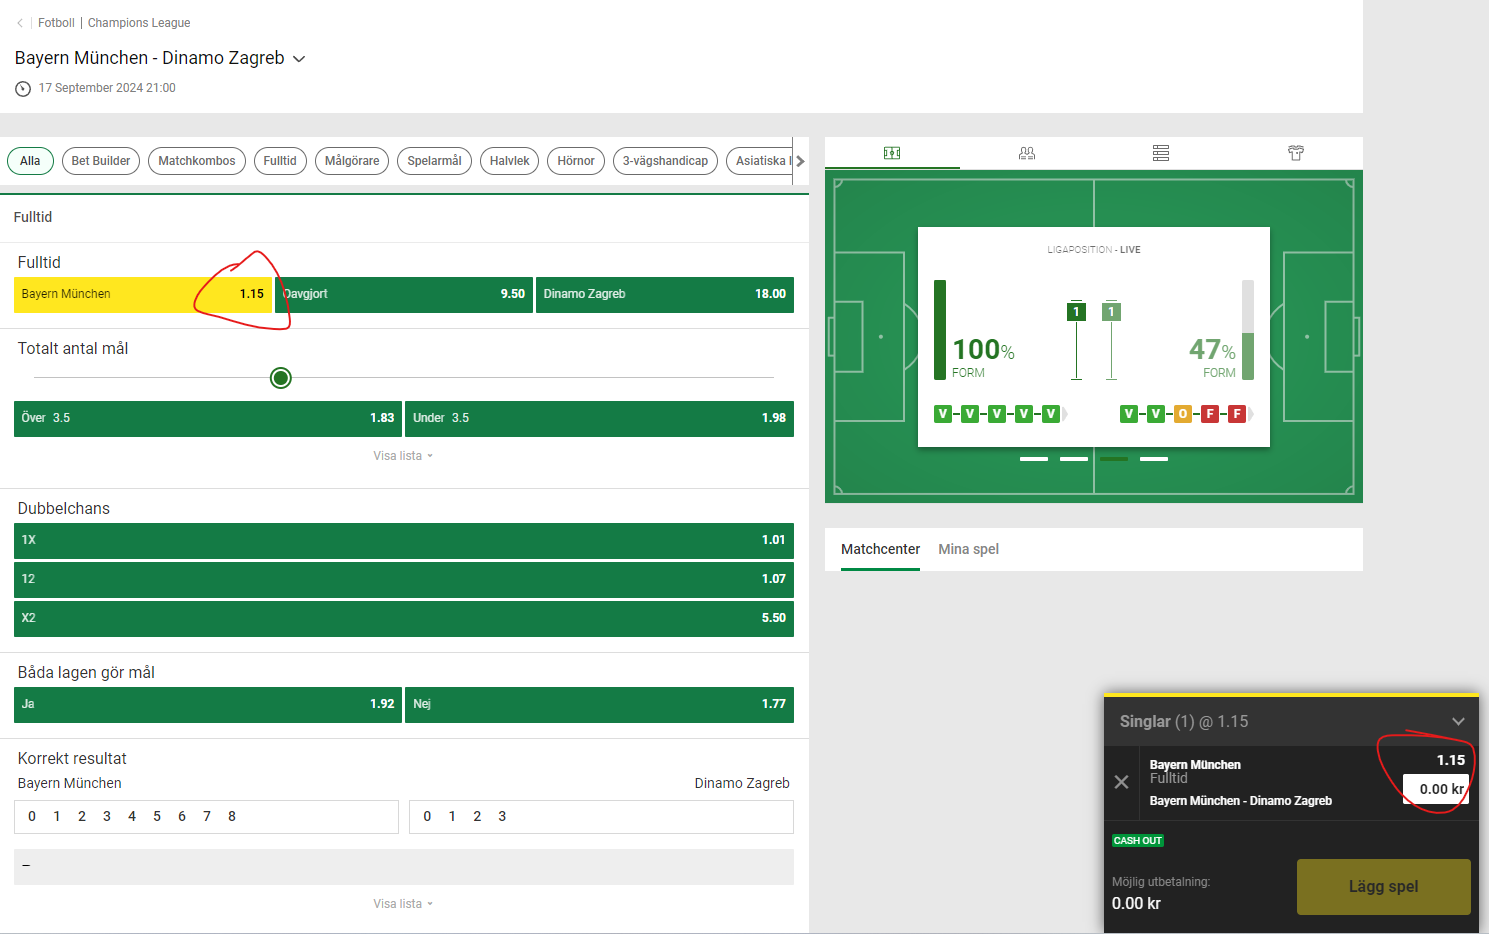Pick double chance 12 at 1.07

(x=404, y=580)
